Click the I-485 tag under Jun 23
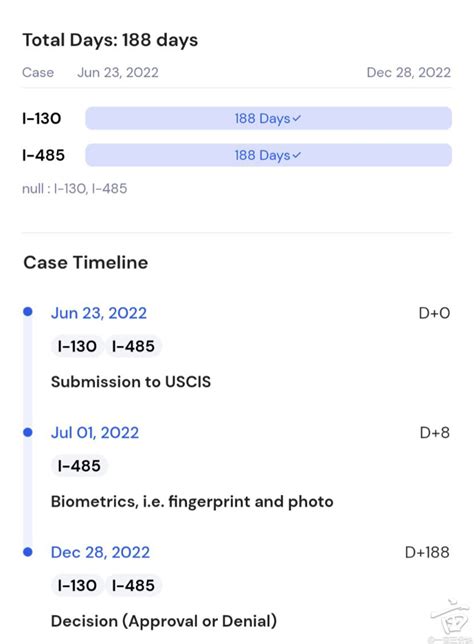474x644 pixels. [133, 346]
